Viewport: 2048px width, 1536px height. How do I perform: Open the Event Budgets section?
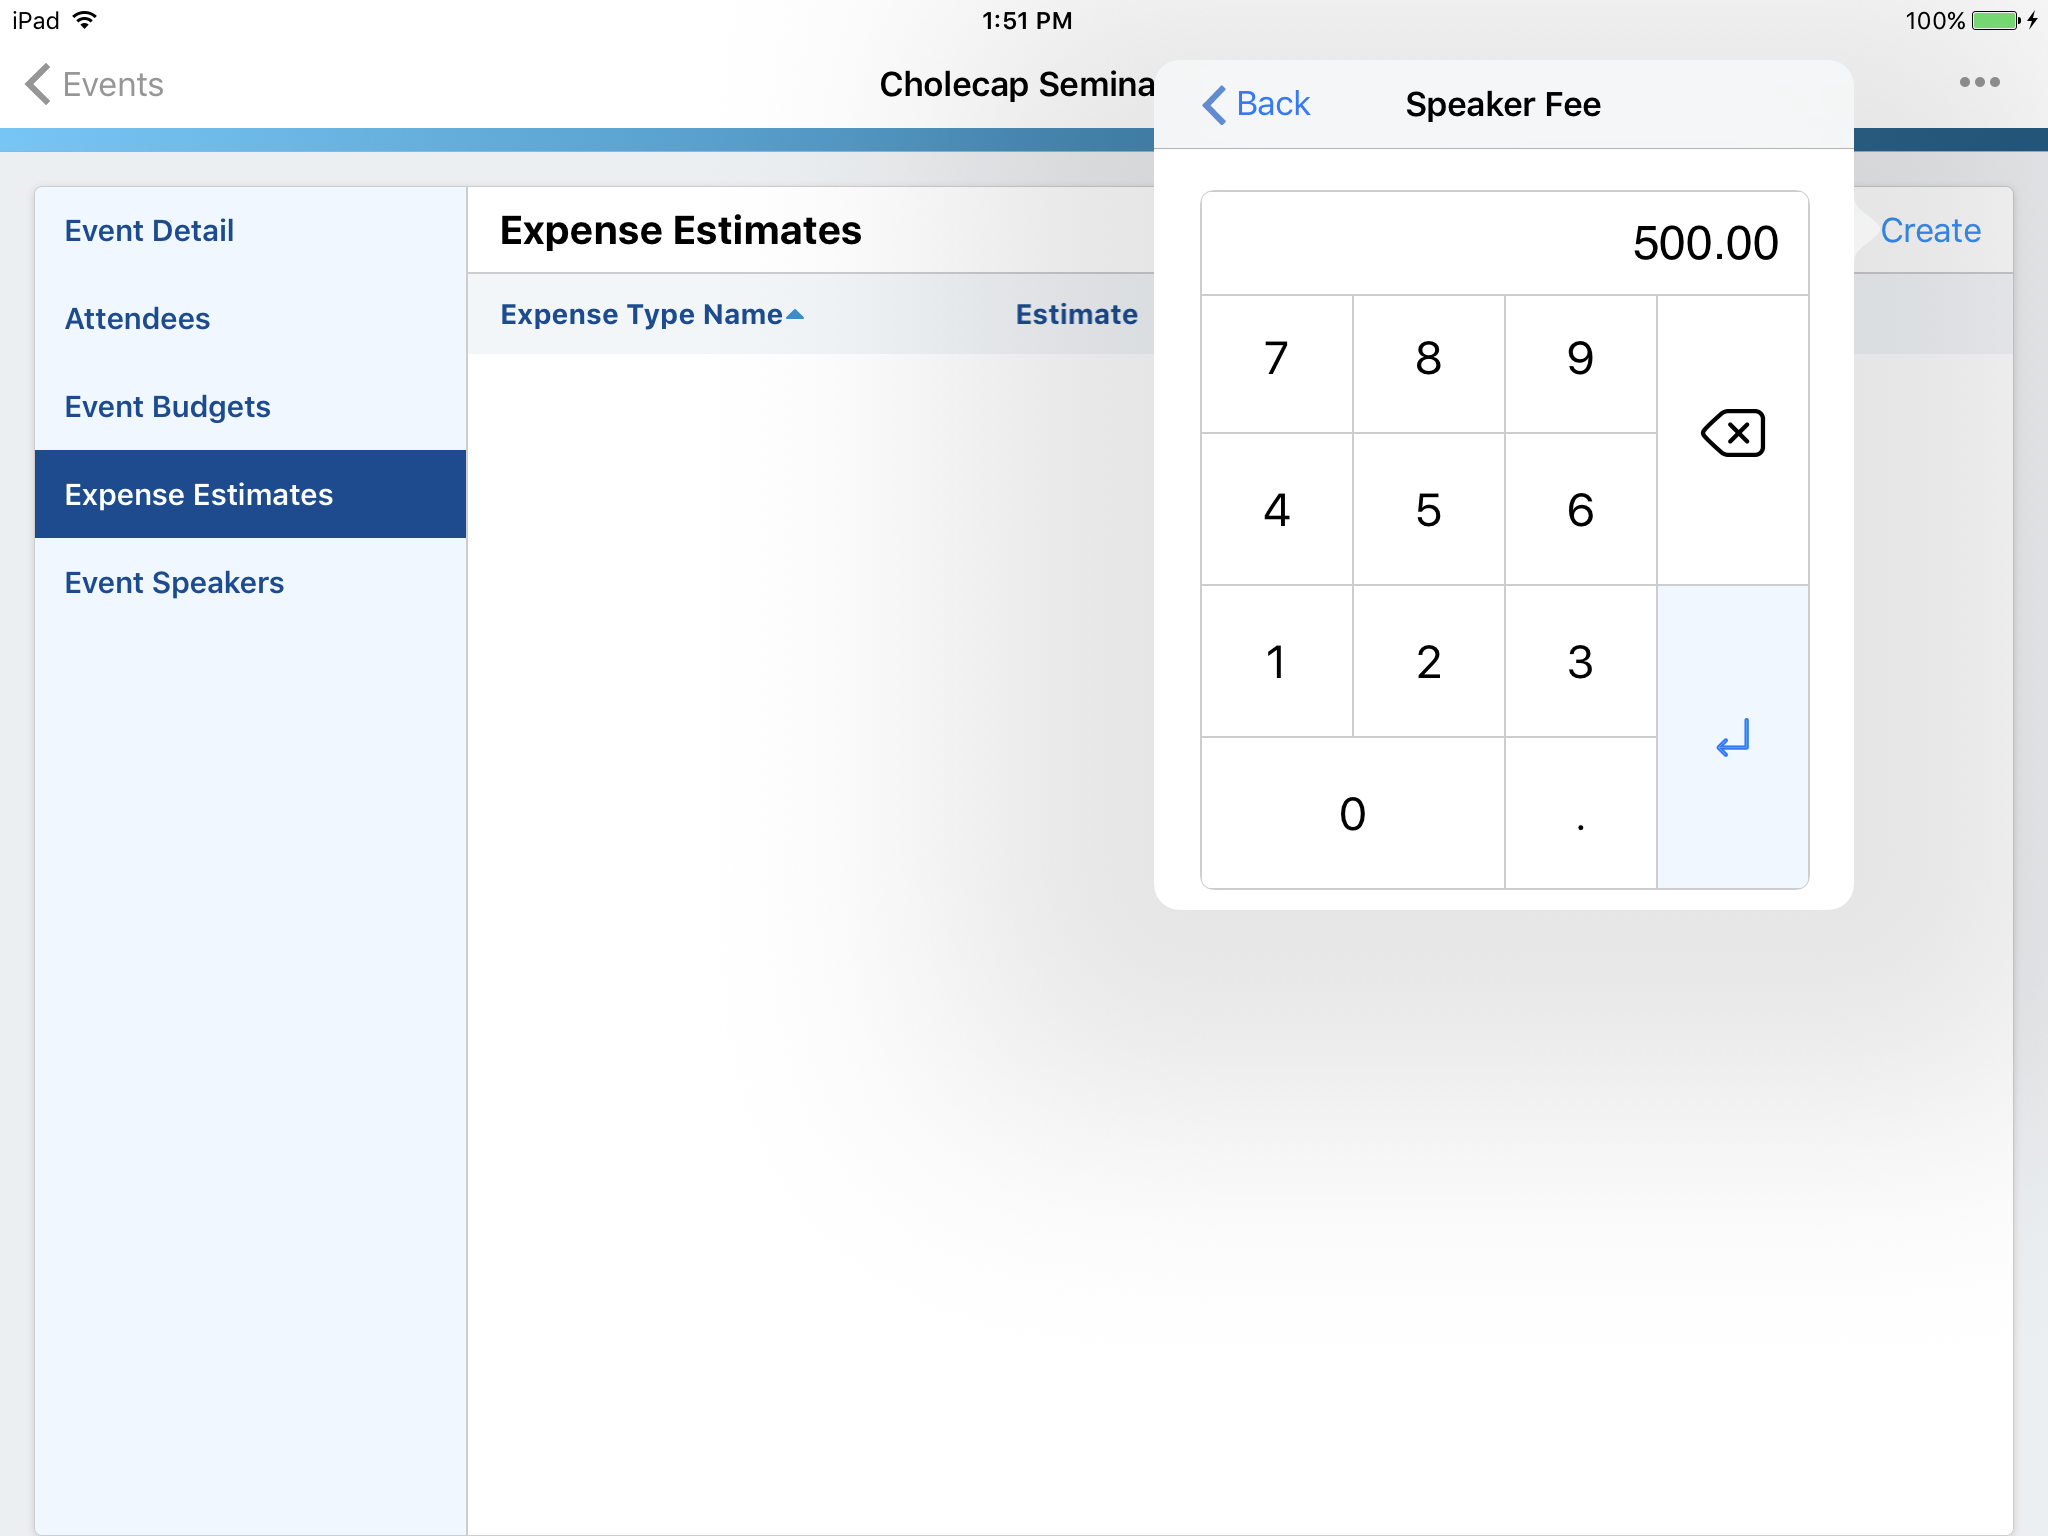pos(167,407)
